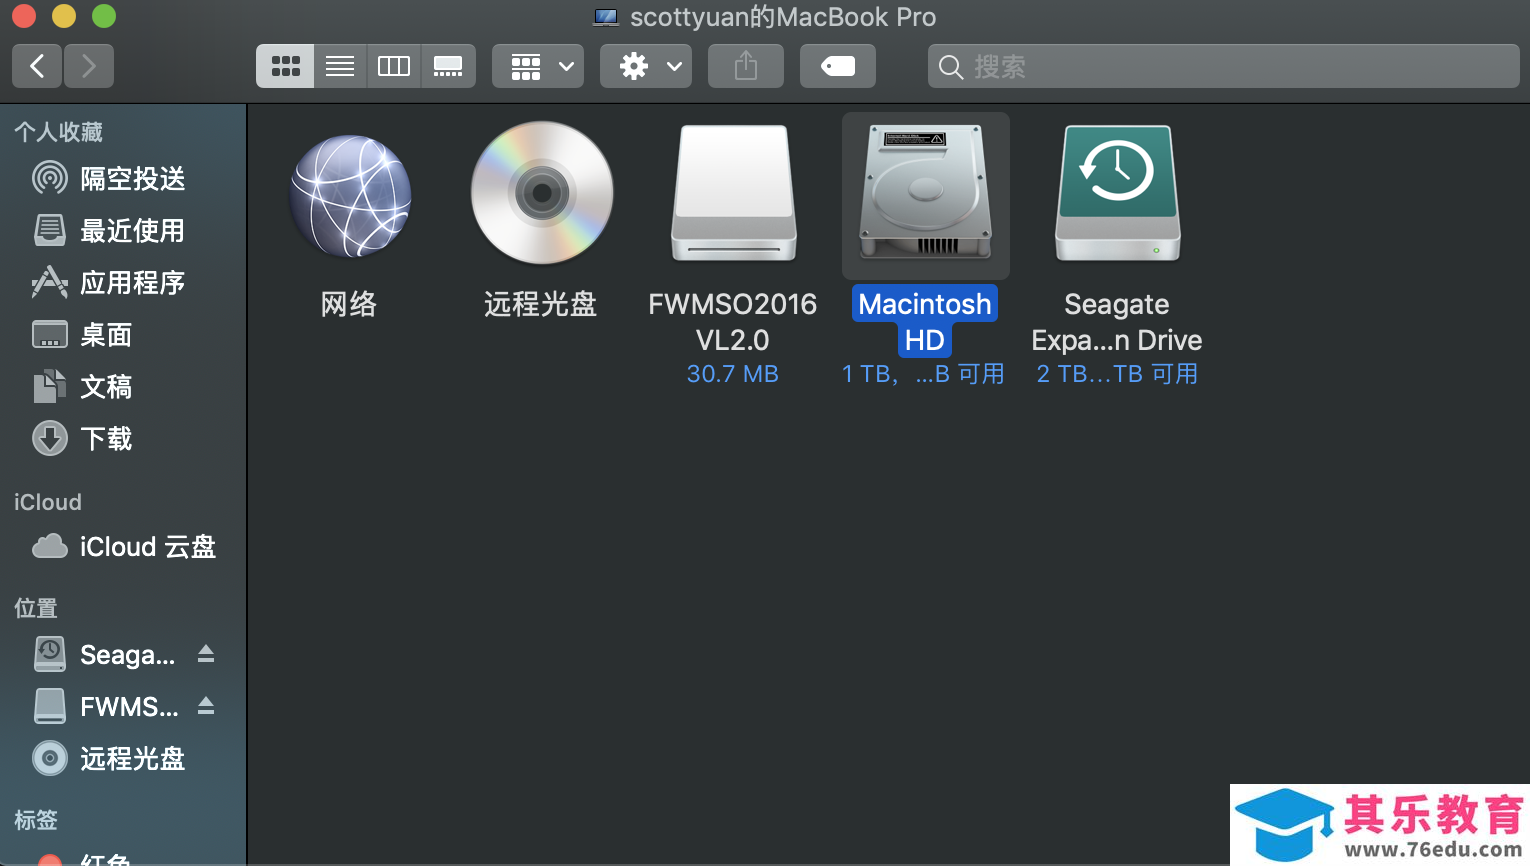The image size is (1530, 866).
Task: Focus the 搜索 search field
Action: tap(1224, 66)
